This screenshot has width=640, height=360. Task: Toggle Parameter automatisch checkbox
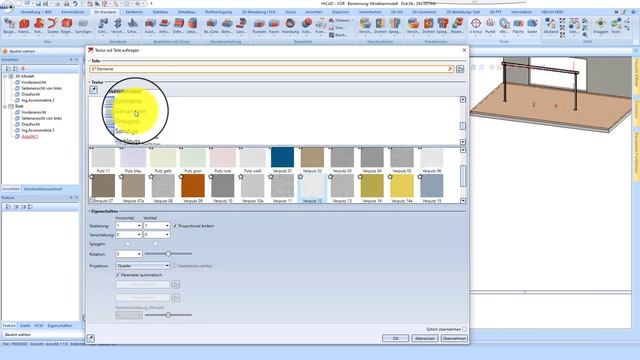coord(118,275)
